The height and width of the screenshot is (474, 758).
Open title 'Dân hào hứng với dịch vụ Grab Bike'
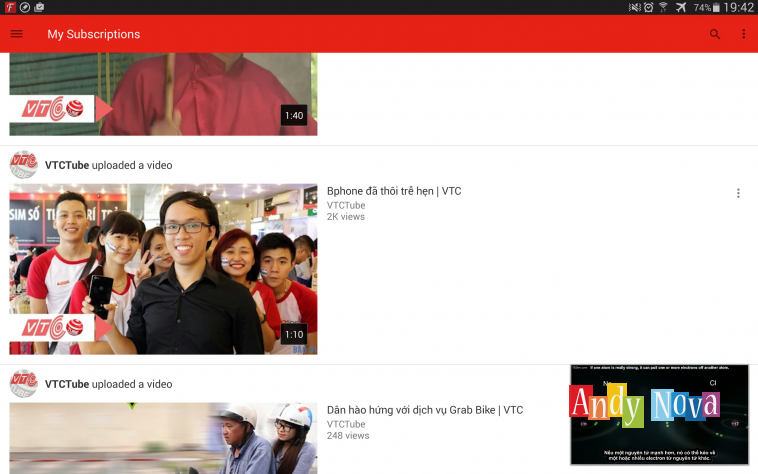click(x=425, y=410)
